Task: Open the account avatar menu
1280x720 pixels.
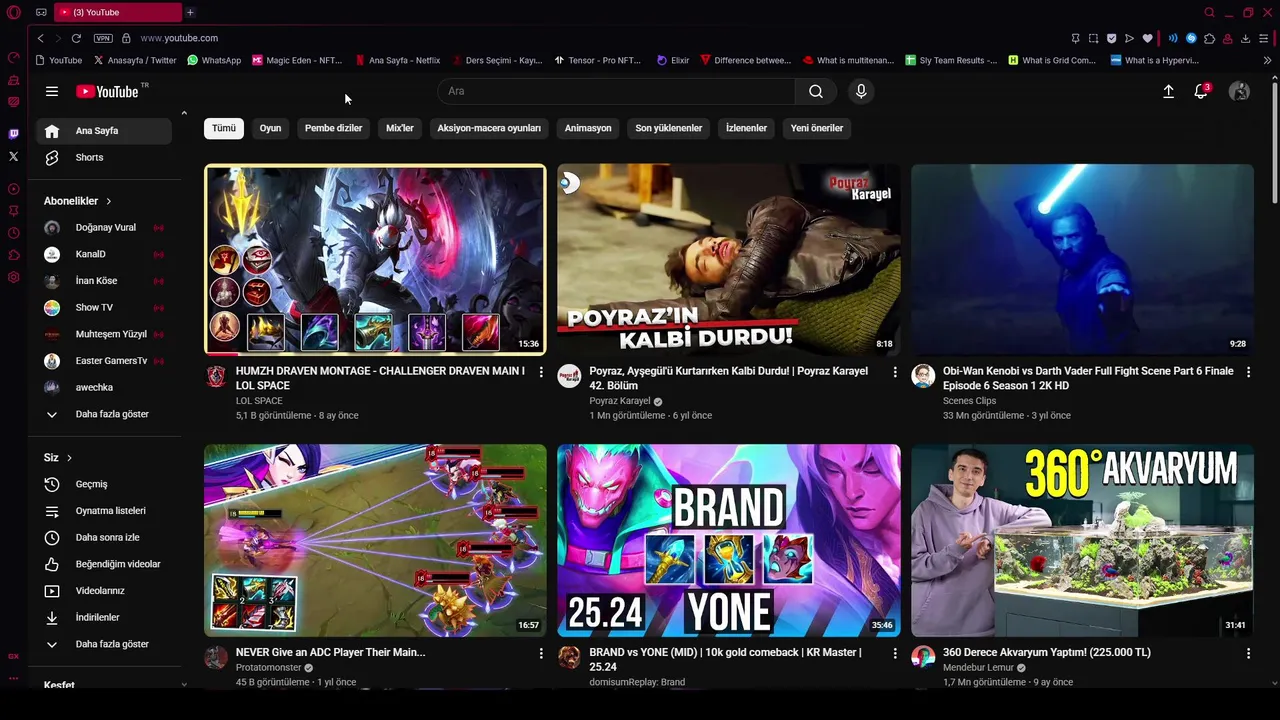Action: (x=1239, y=91)
